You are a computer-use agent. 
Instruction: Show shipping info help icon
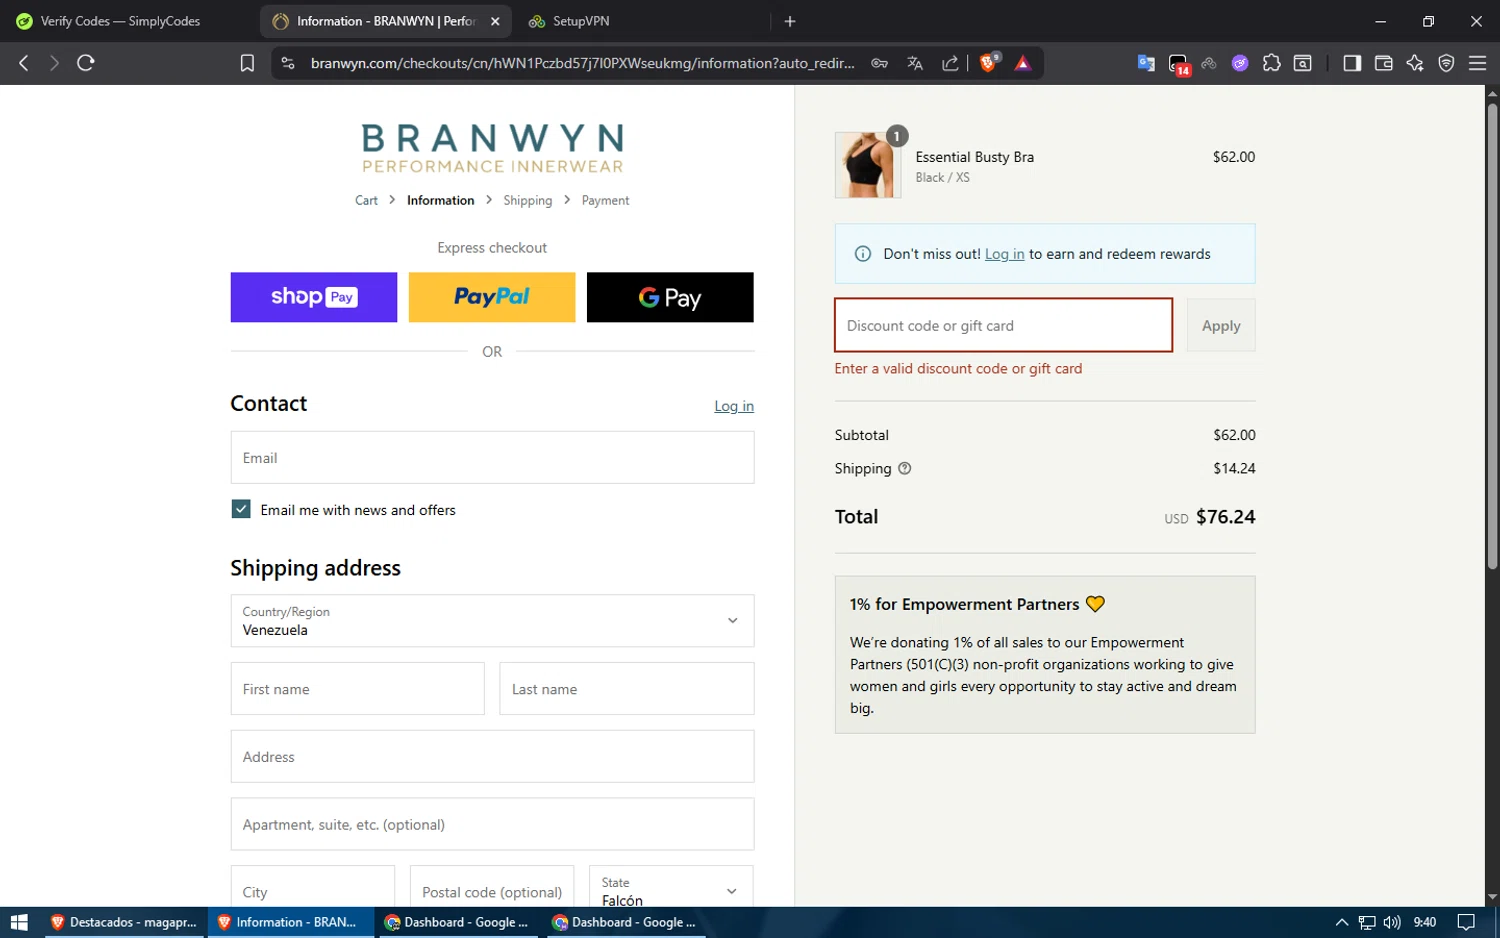[x=904, y=468]
